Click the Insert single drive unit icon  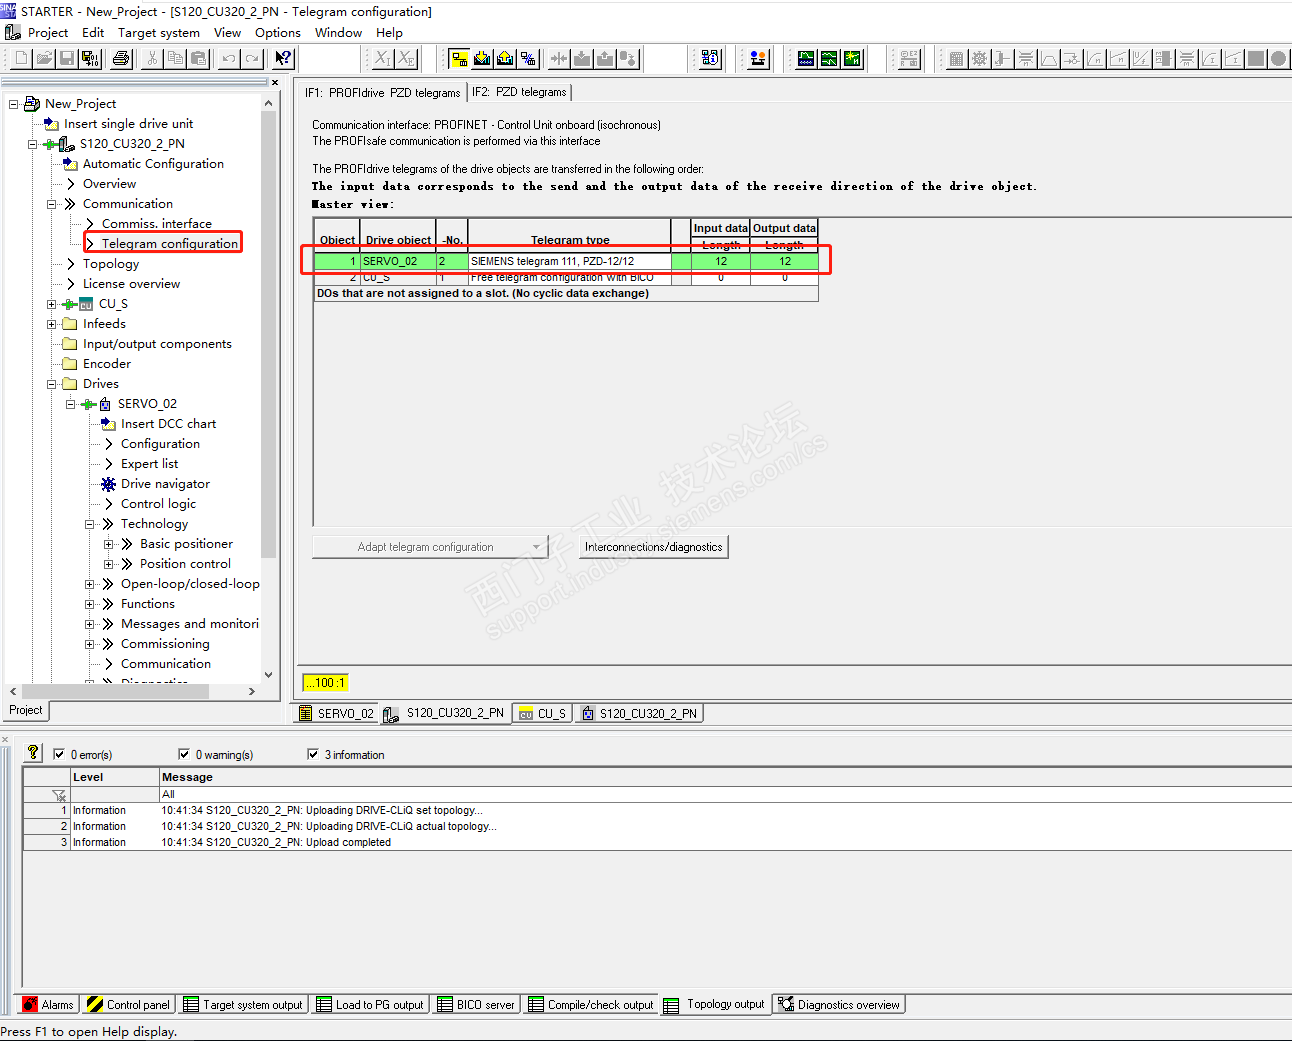click(51, 124)
